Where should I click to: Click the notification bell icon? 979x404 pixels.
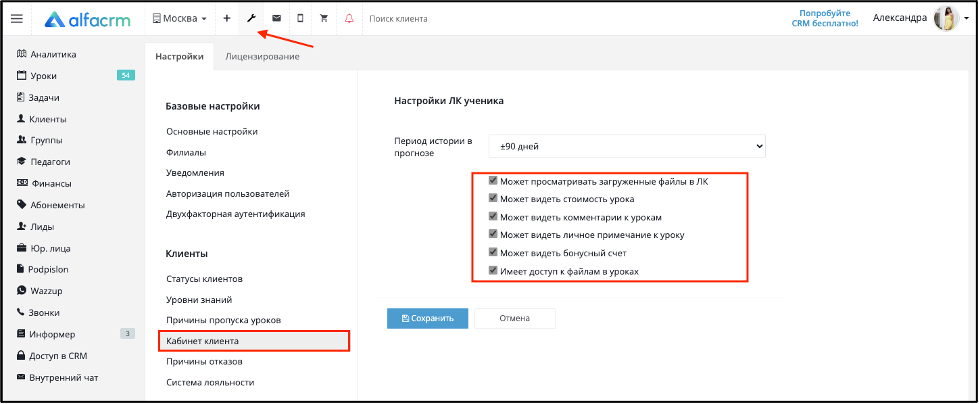(x=348, y=18)
